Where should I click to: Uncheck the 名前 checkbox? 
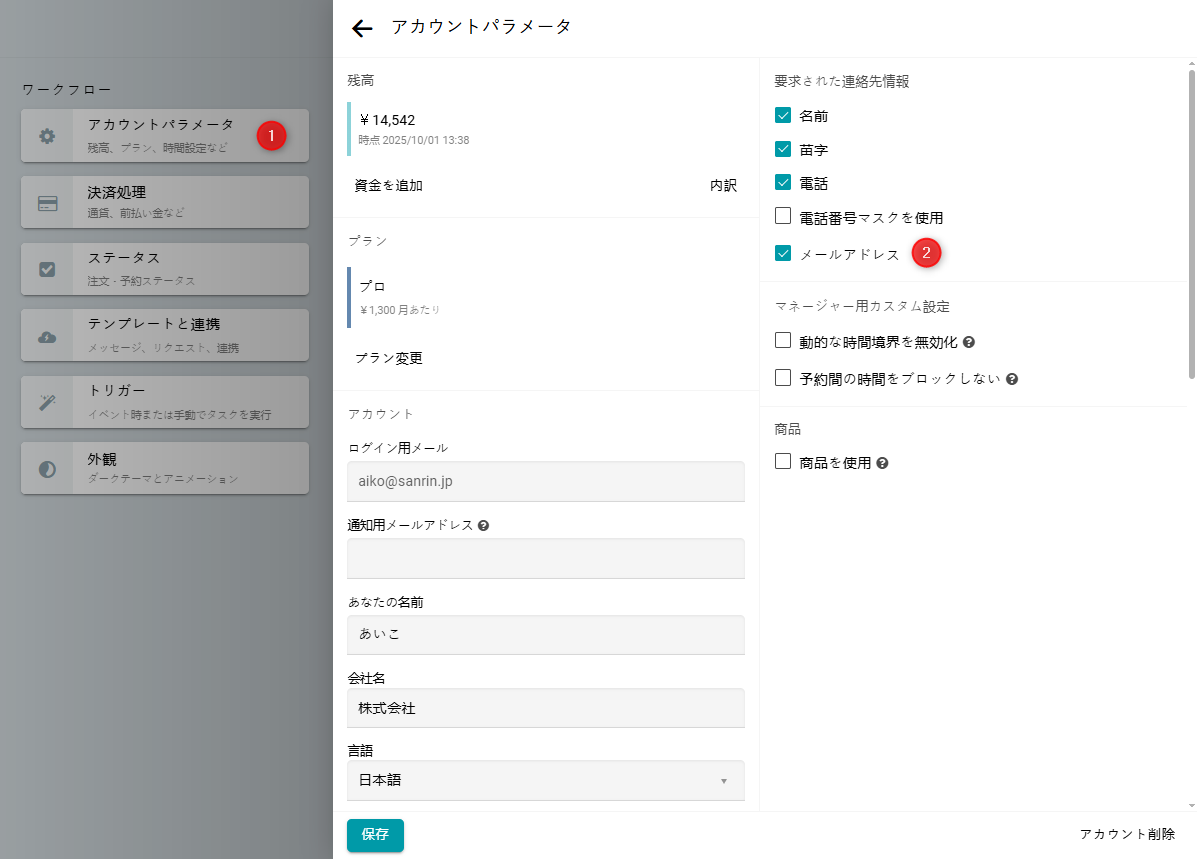pyautogui.click(x=782, y=115)
